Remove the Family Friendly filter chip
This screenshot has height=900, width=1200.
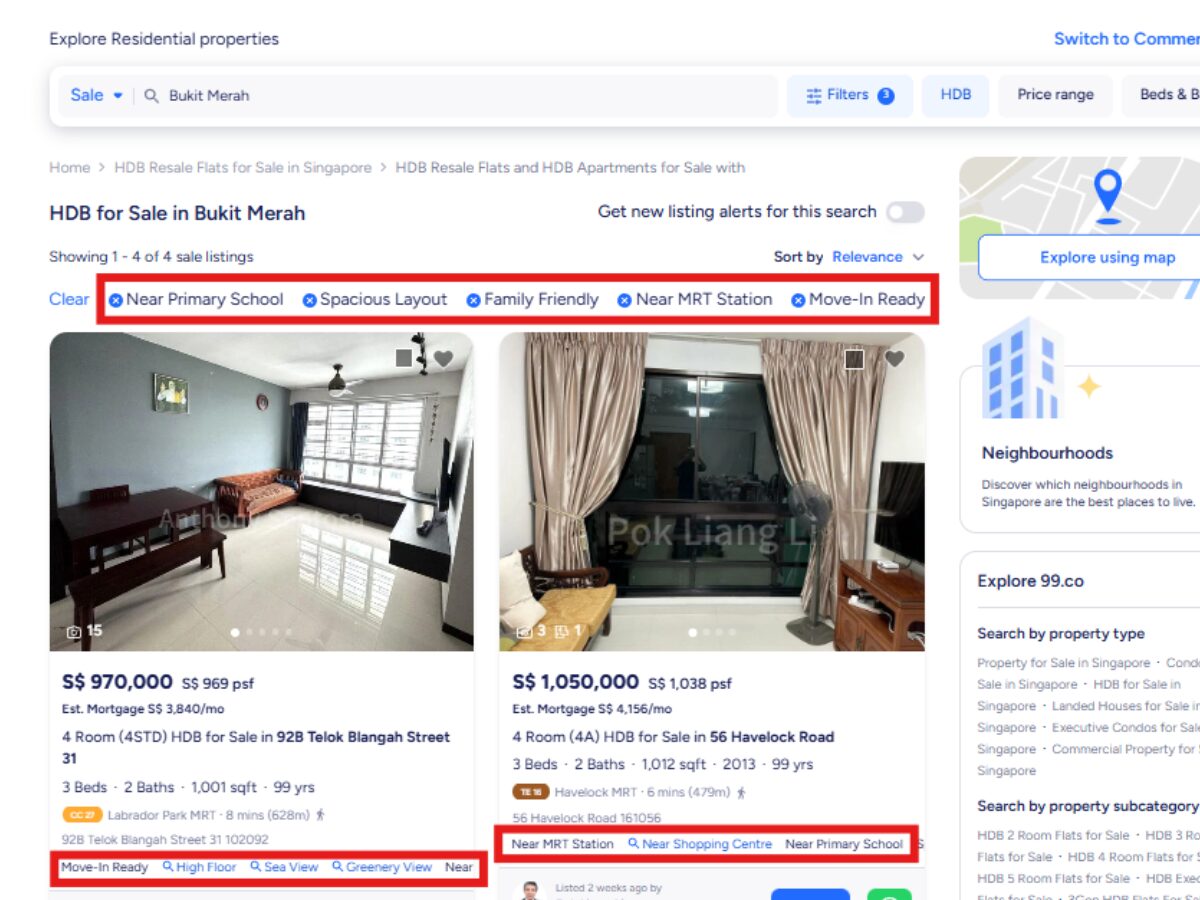[x=474, y=300]
